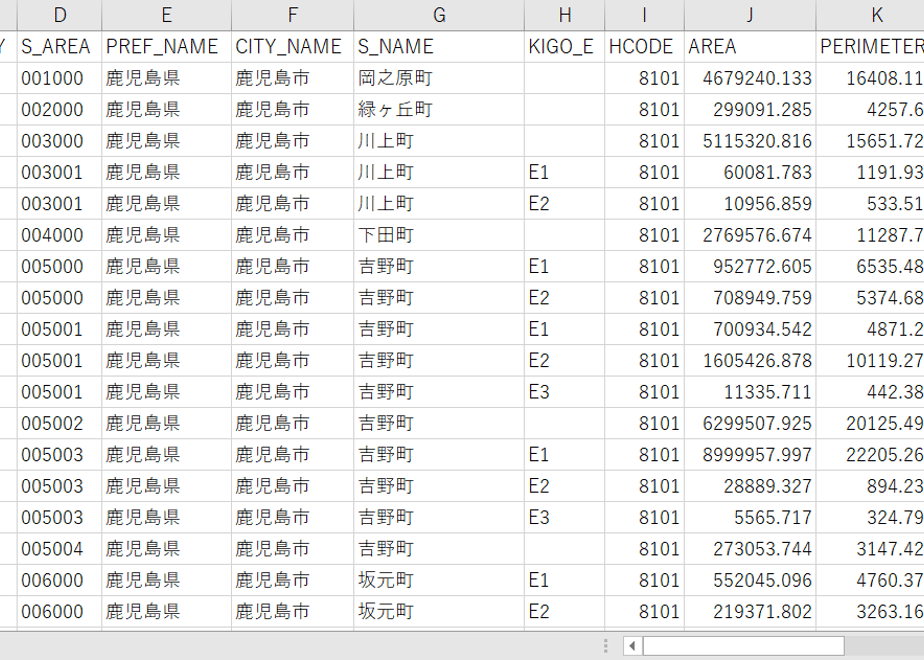Image resolution: width=924 pixels, height=660 pixels.
Task: Click the S_AREA header cell
Action: coord(60,47)
